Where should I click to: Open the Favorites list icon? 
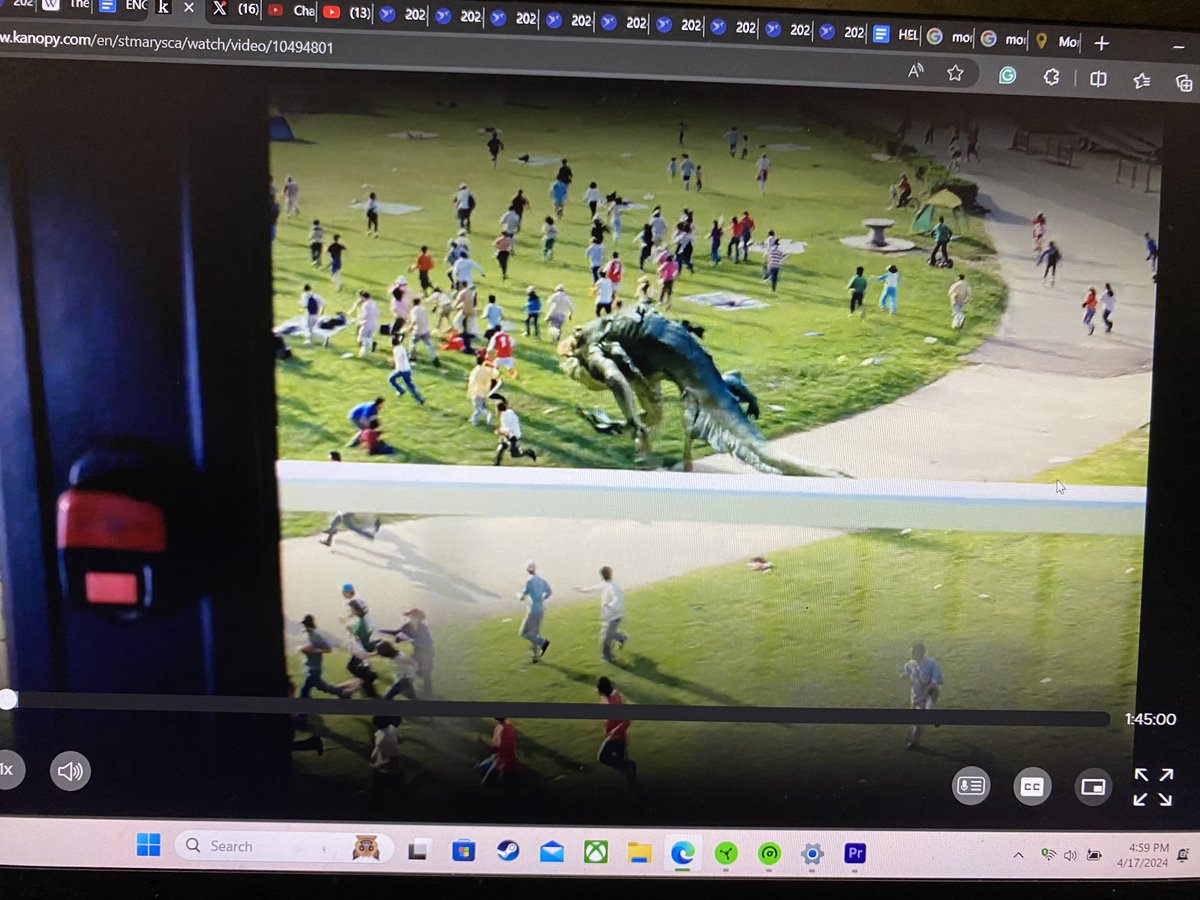click(1143, 81)
